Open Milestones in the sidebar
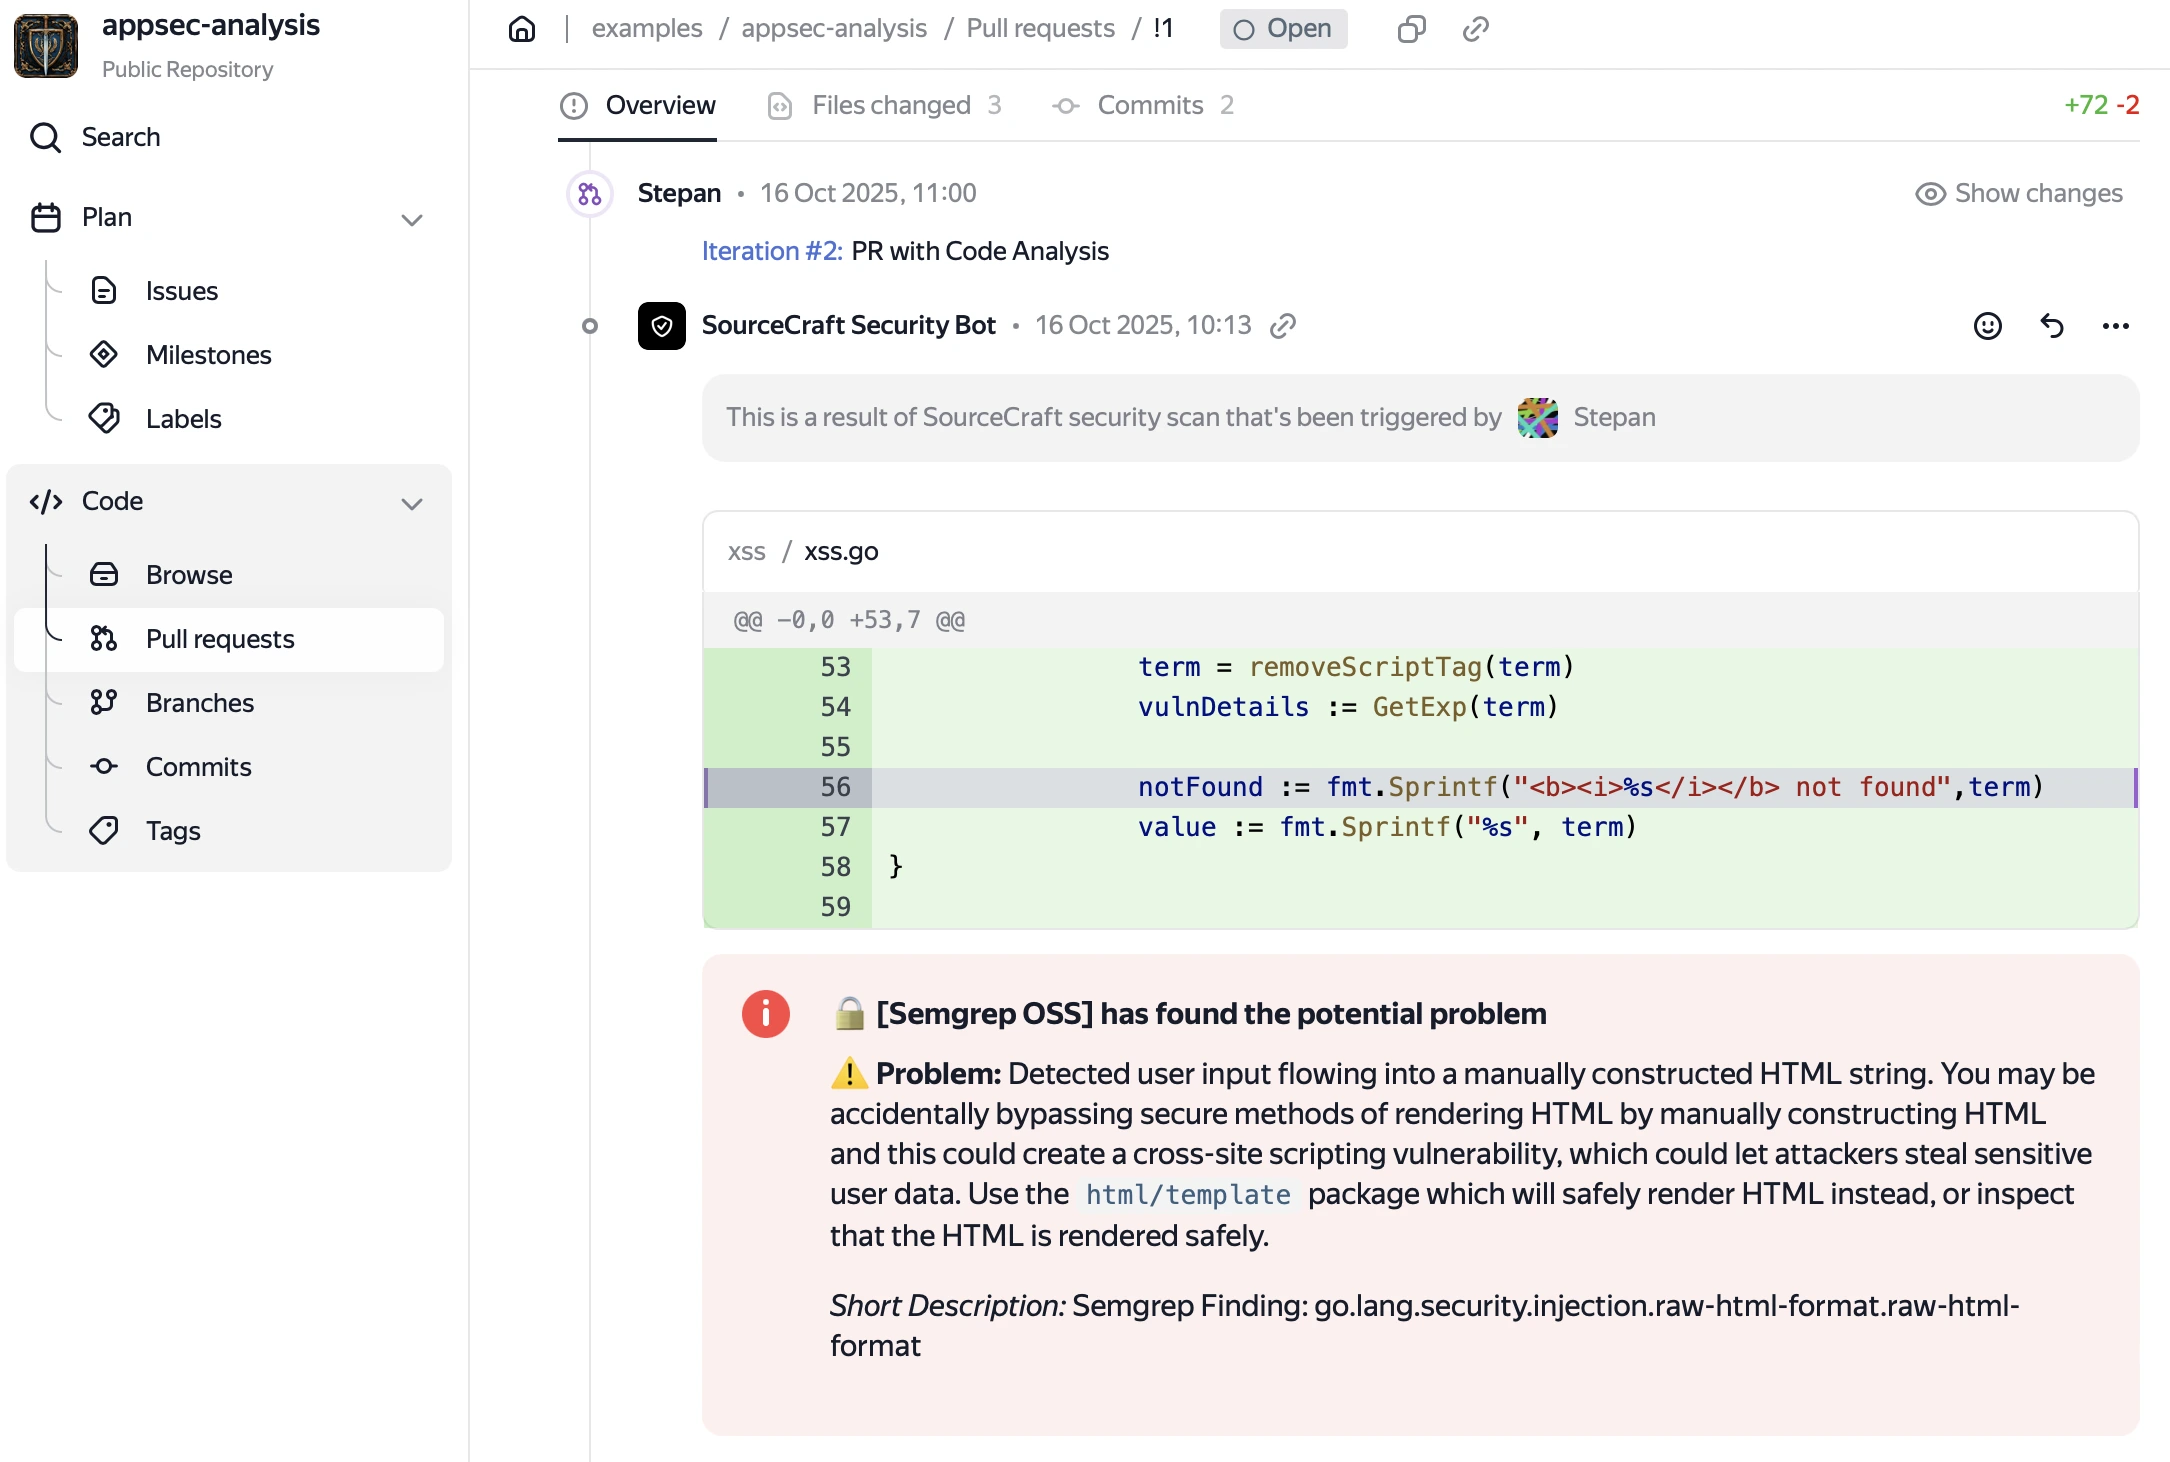 click(x=208, y=355)
